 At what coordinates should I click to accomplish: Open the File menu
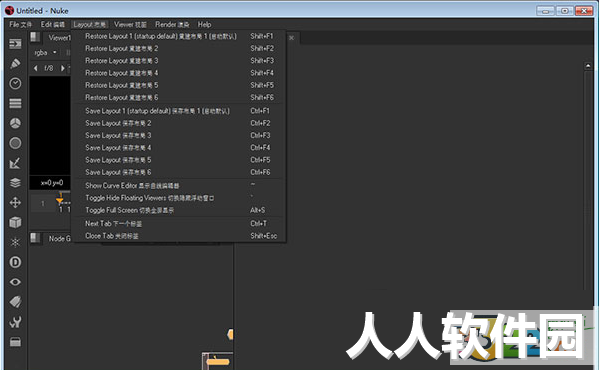point(20,24)
